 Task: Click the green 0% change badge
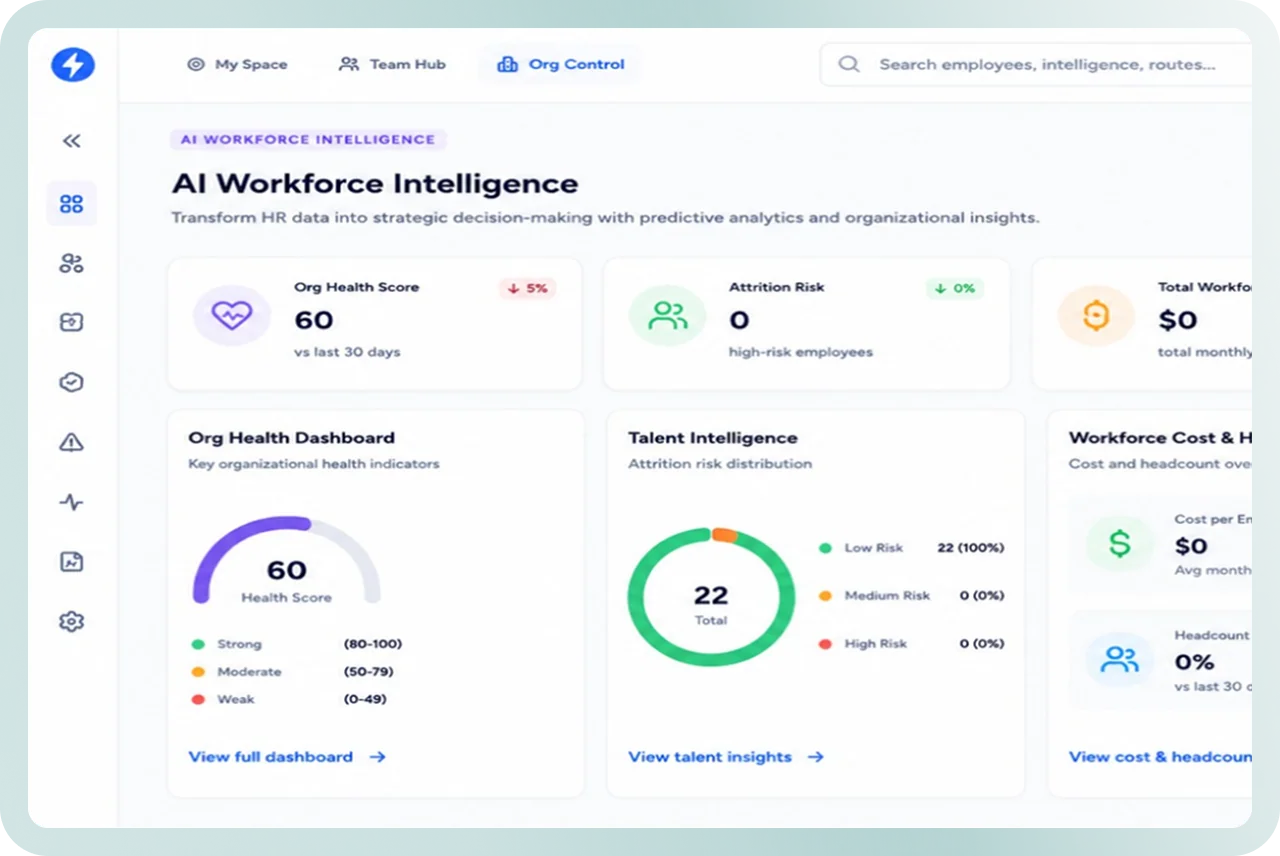point(955,288)
